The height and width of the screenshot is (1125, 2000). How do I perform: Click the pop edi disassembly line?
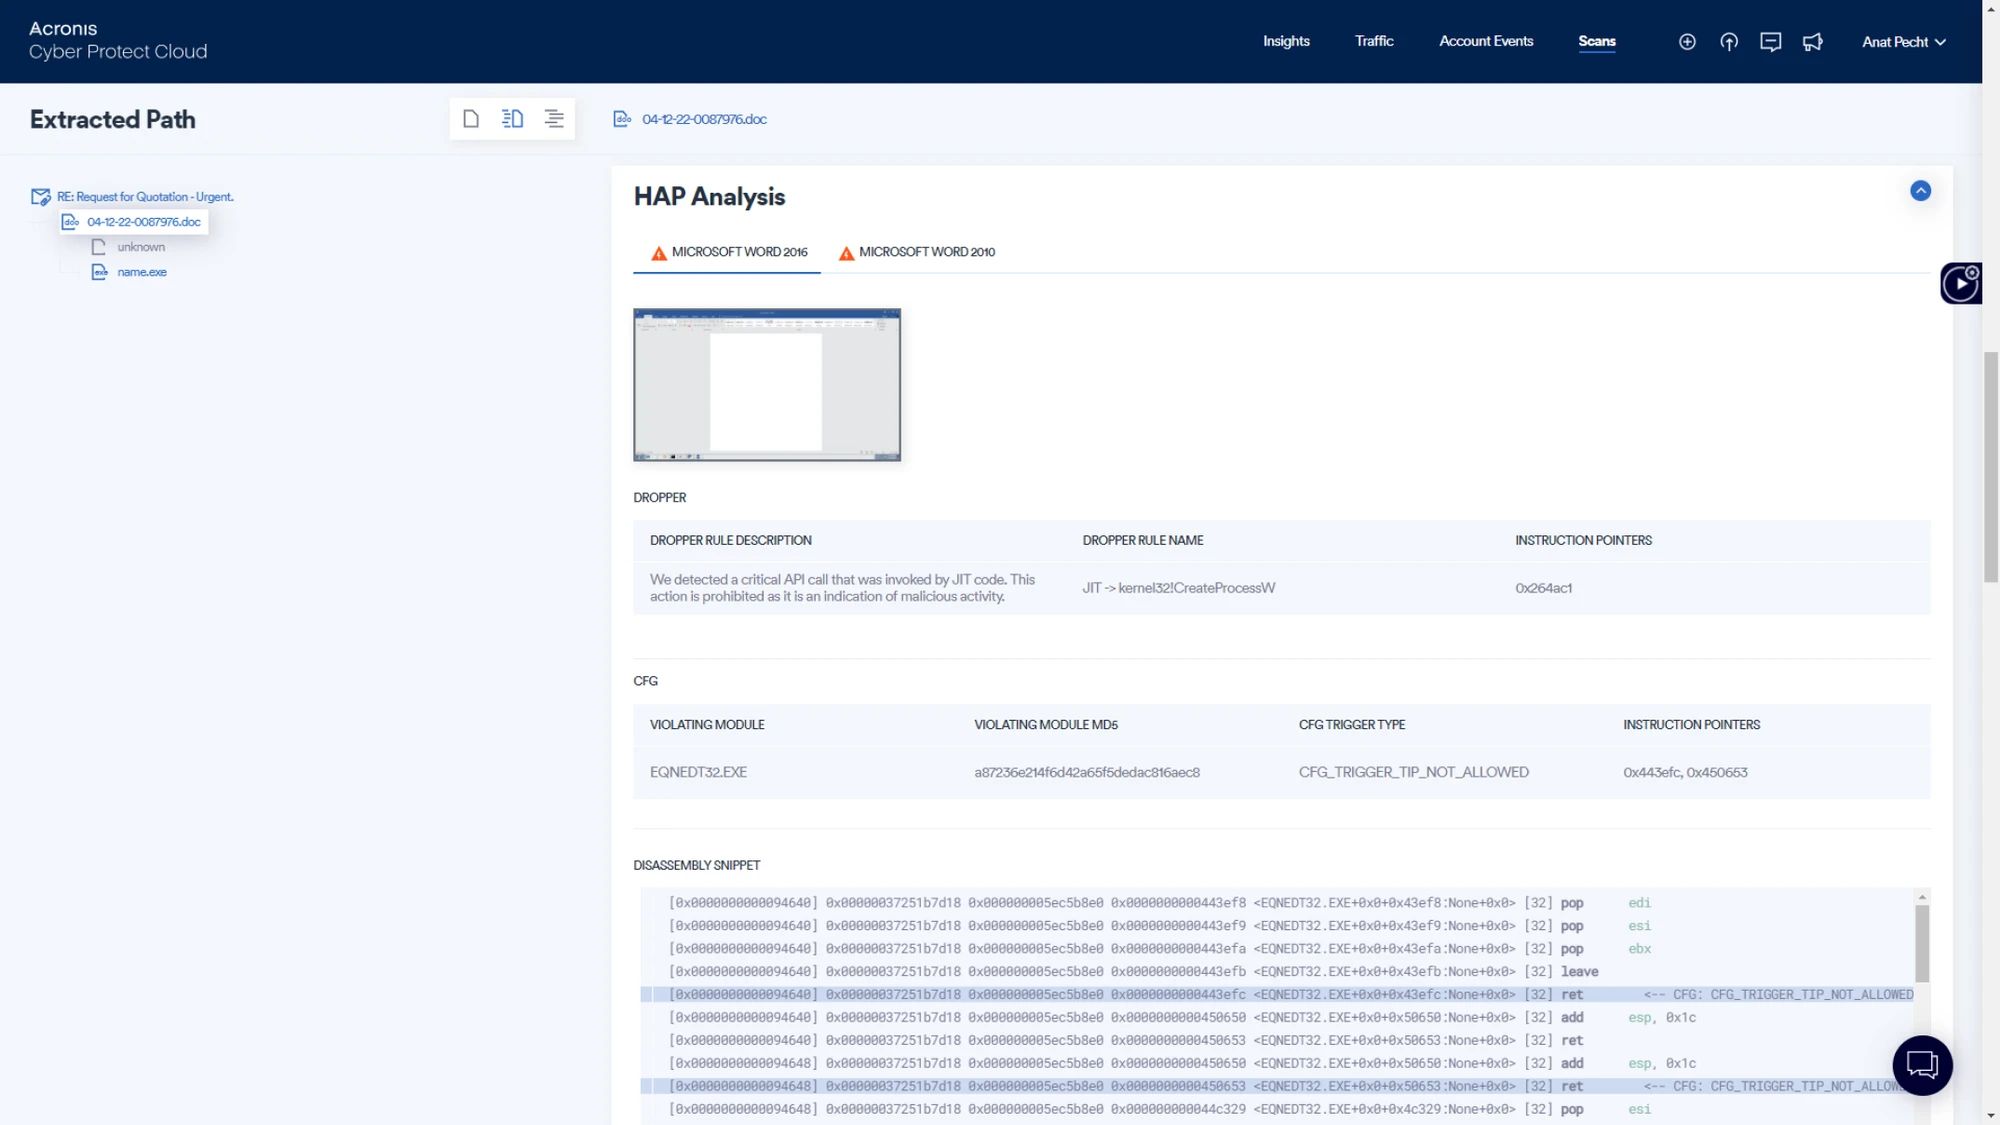1278,903
